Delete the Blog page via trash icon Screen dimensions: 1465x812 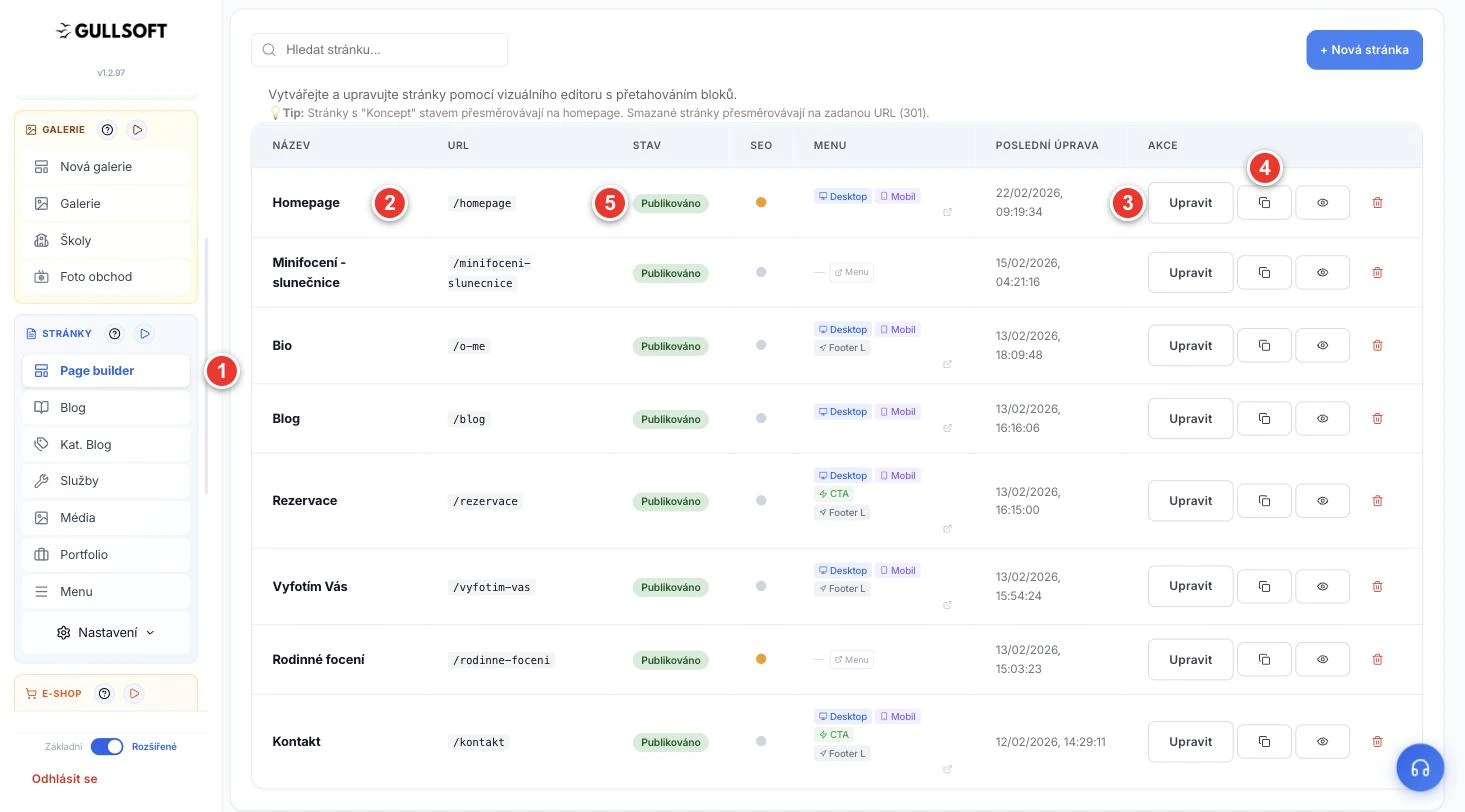tap(1377, 418)
